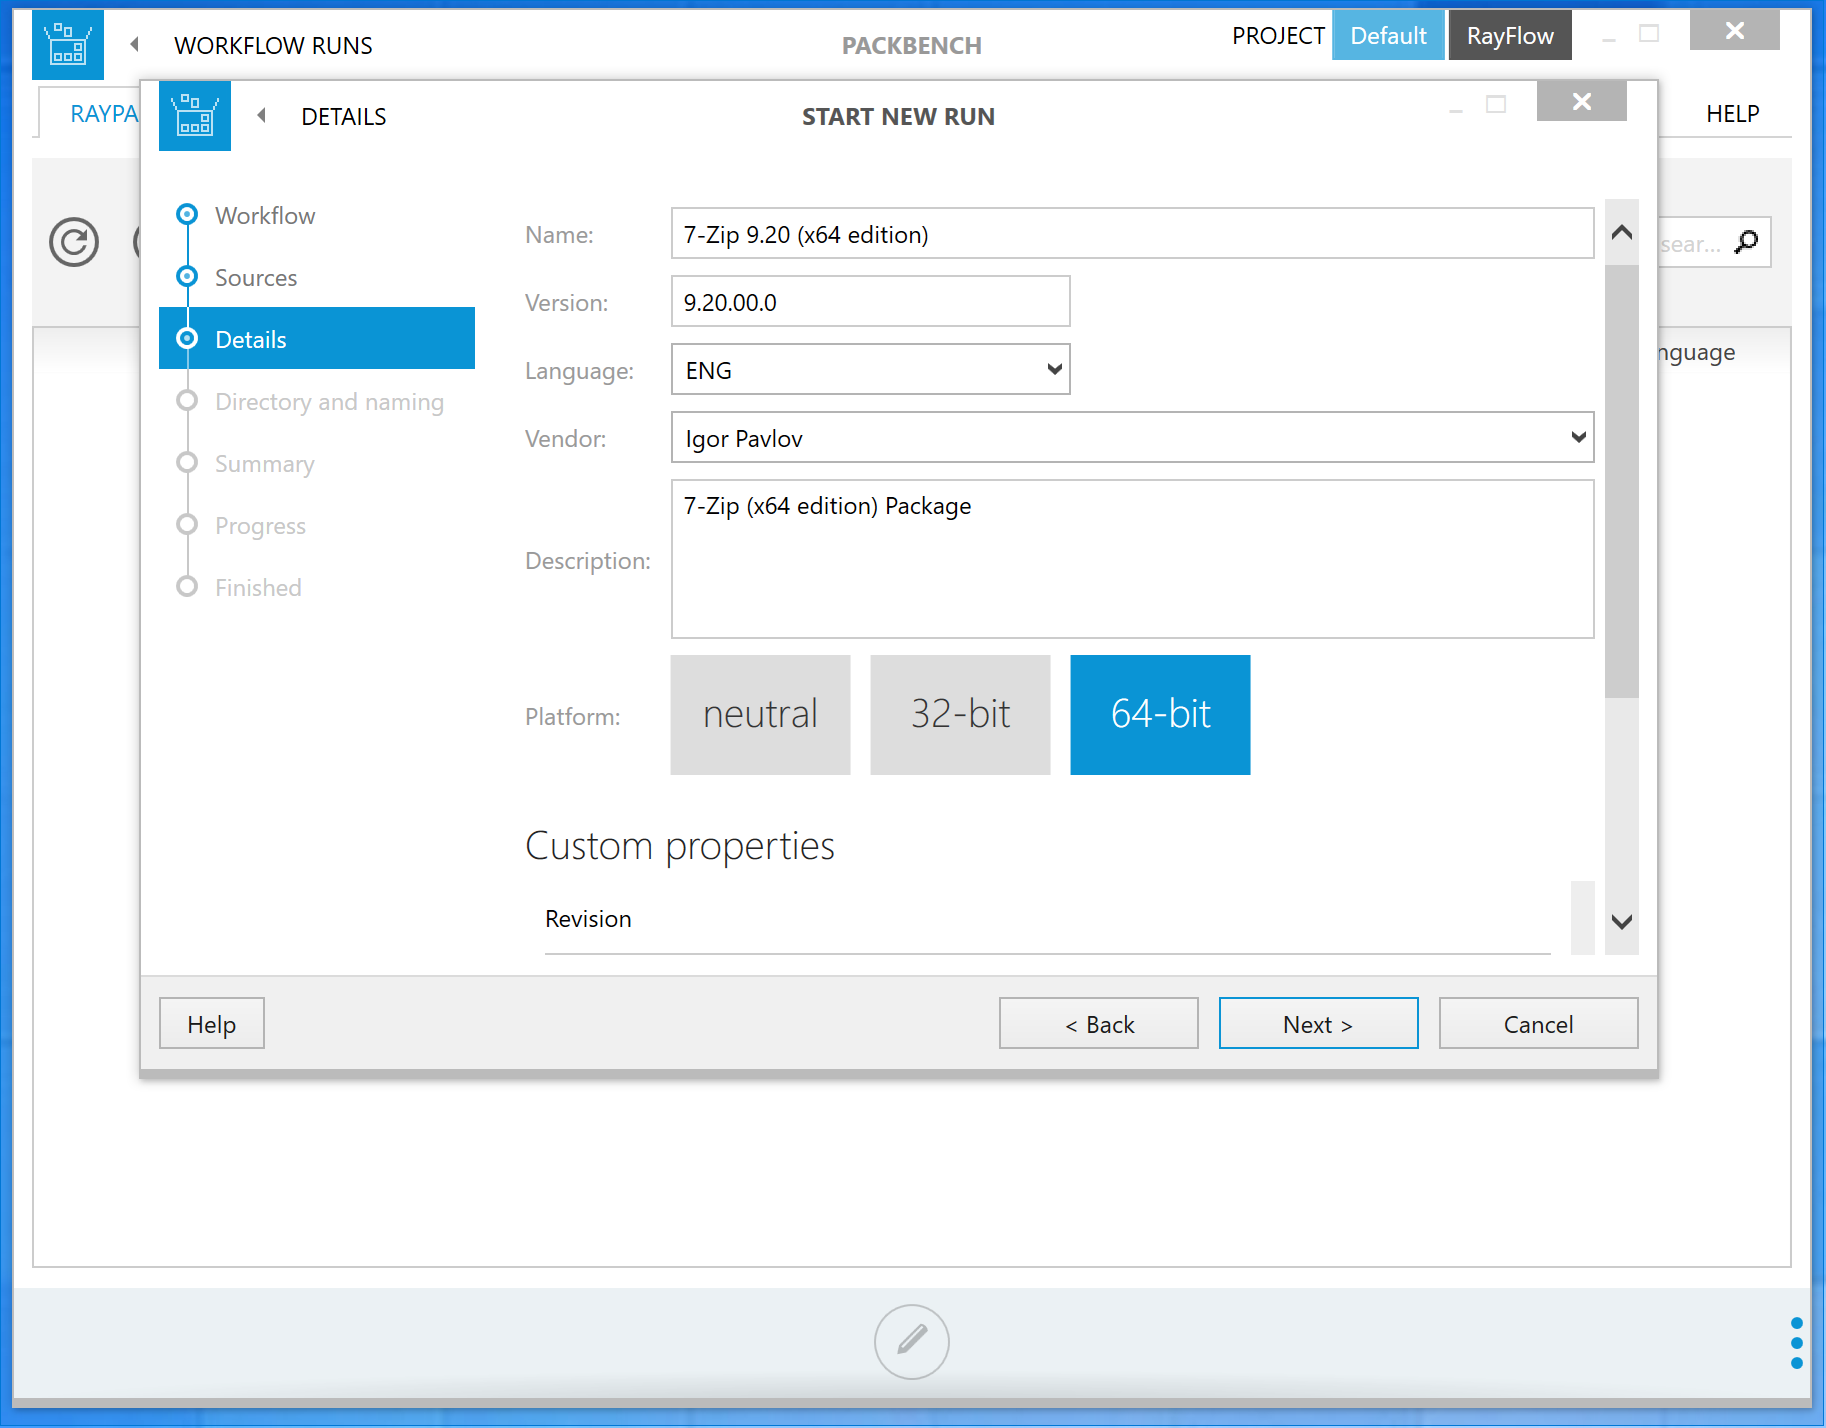The image size is (1826, 1428).
Task: Click the PackBench logo in main window
Action: (68, 45)
